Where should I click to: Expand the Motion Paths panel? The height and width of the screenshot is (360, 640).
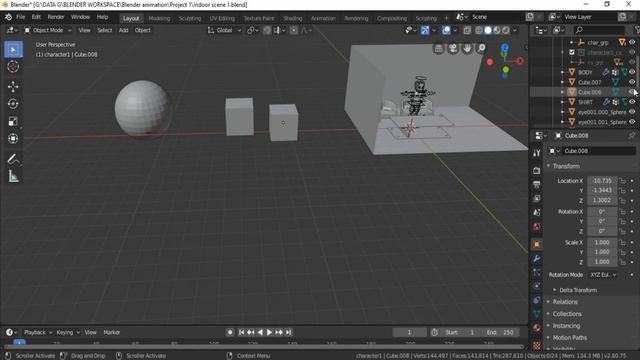[569, 338]
